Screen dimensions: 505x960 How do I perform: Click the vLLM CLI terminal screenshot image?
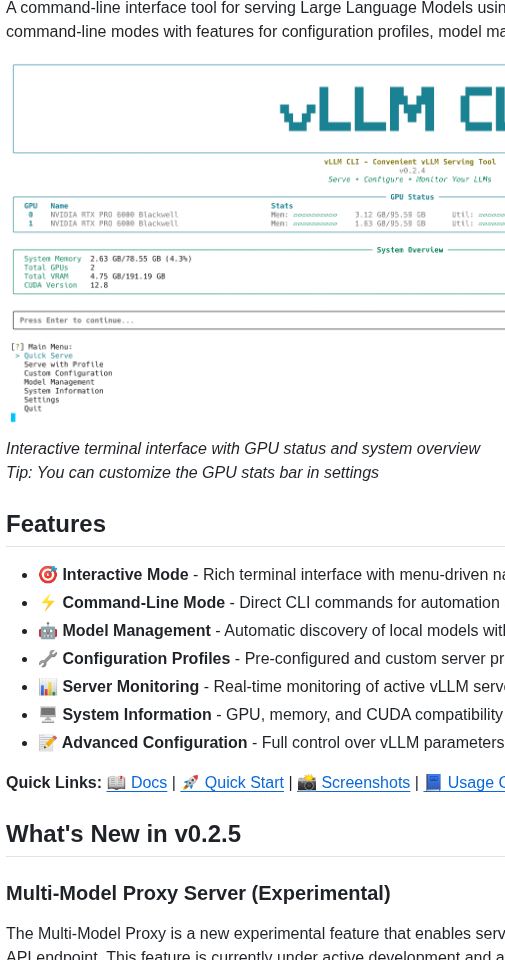click(255, 243)
